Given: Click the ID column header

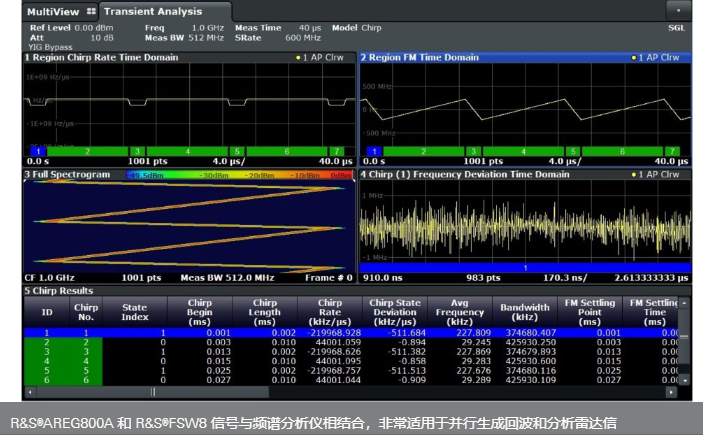Looking at the screenshot, I should pyautogui.click(x=47, y=312).
